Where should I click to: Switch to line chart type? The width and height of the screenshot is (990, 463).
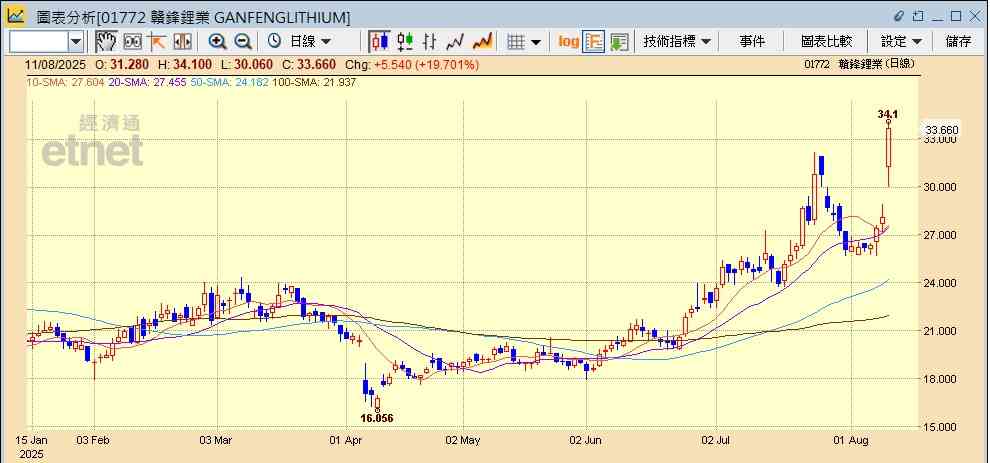pyautogui.click(x=455, y=42)
